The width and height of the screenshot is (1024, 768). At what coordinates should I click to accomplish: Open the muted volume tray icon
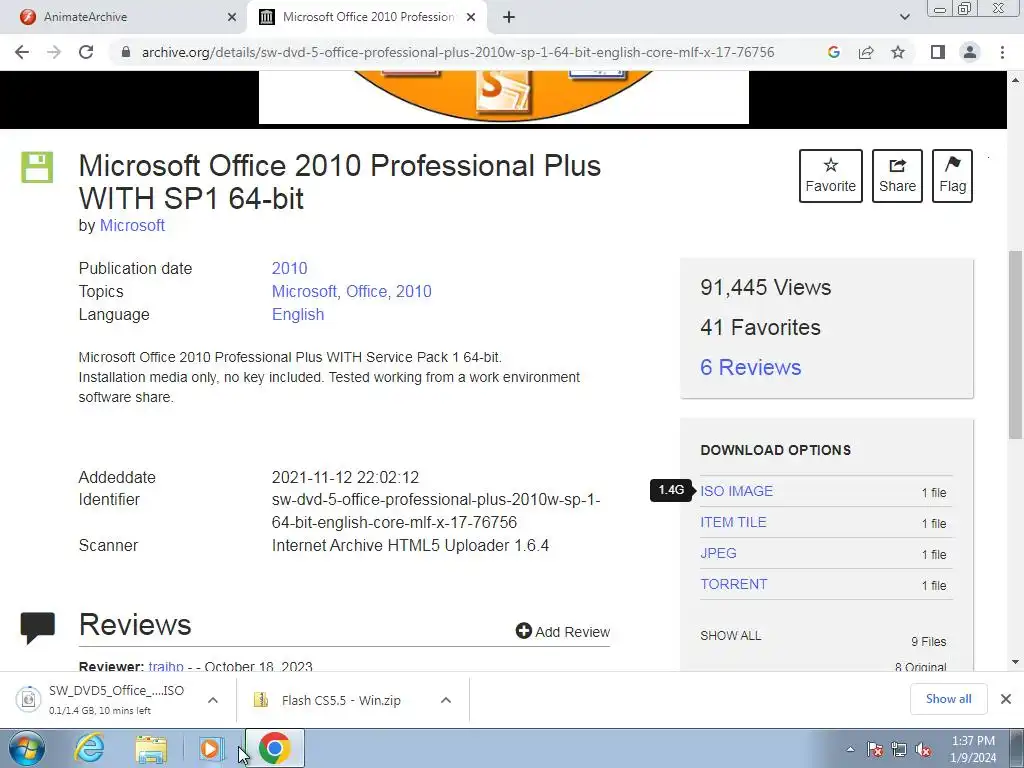923,750
